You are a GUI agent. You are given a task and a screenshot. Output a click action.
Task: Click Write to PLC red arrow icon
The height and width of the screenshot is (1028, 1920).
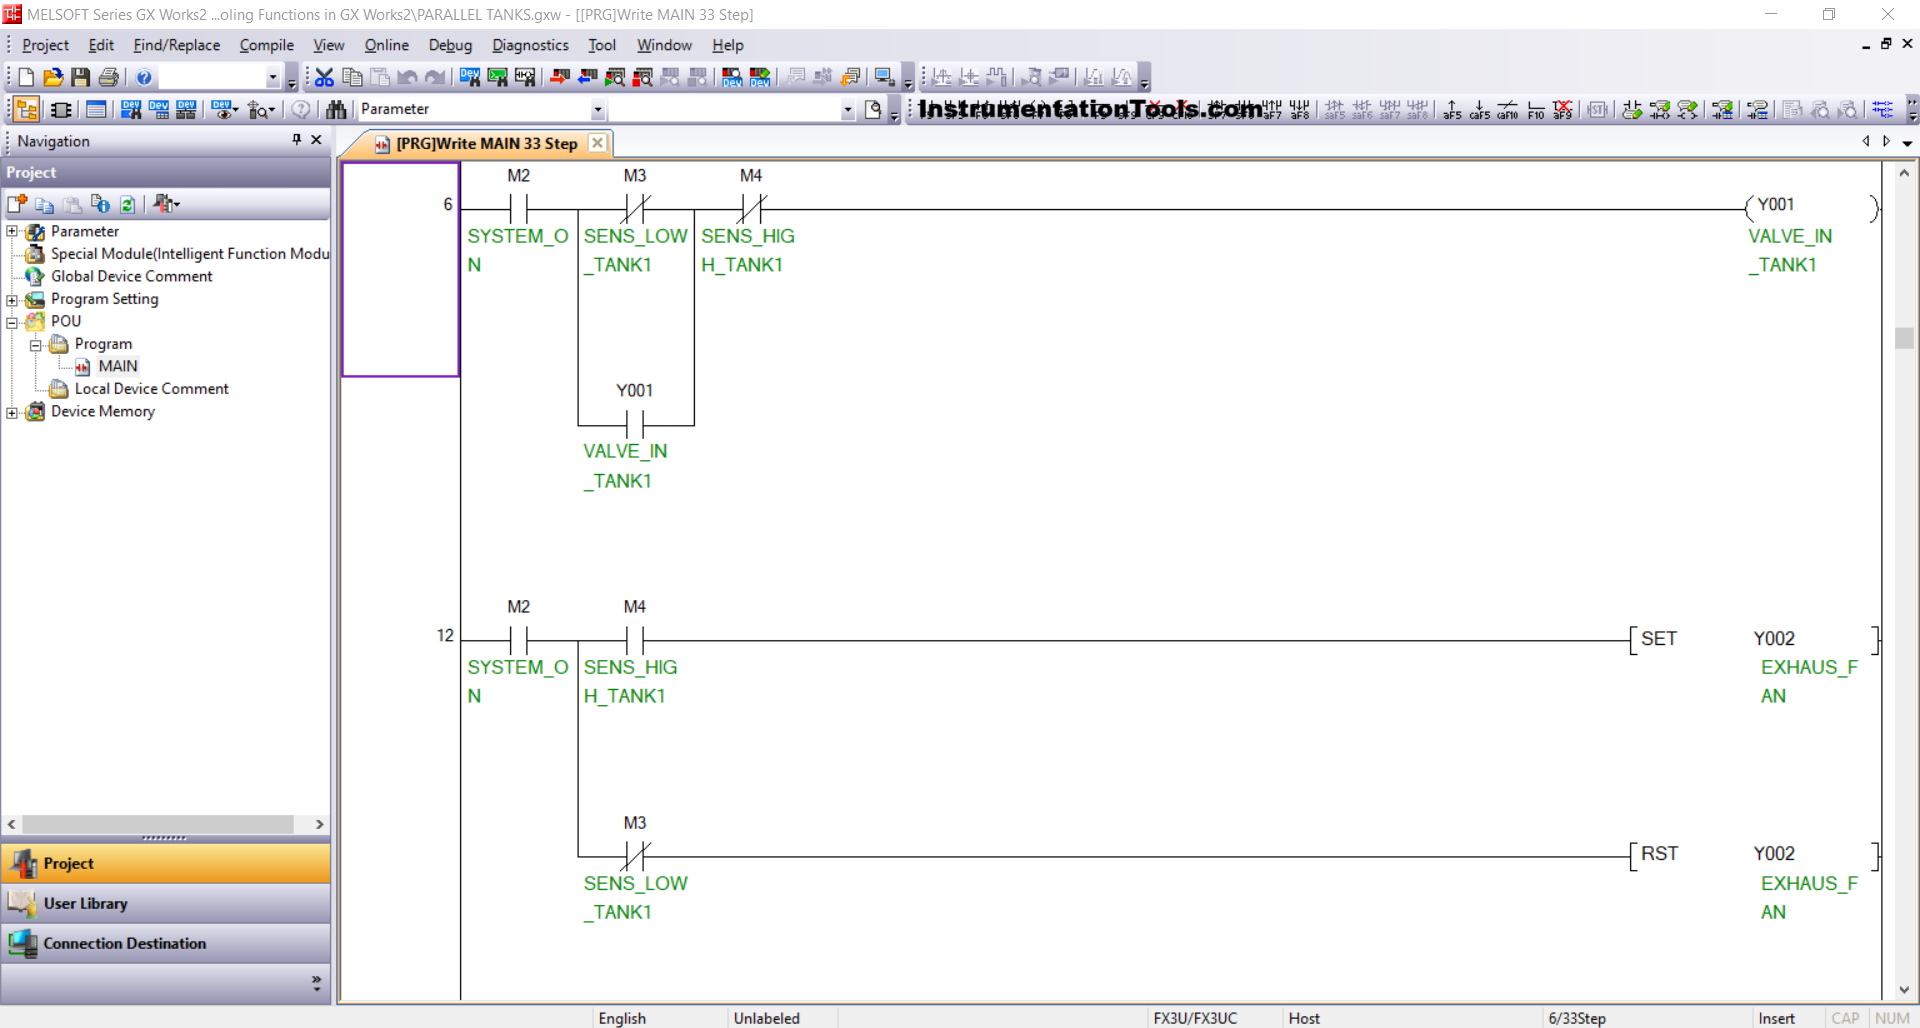coord(560,77)
